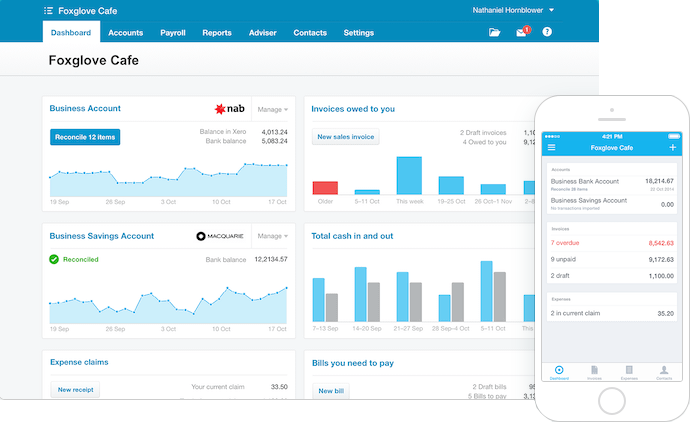Viewport: 690px width, 422px height.
Task: Open the Reports menu tab
Action: [217, 32]
